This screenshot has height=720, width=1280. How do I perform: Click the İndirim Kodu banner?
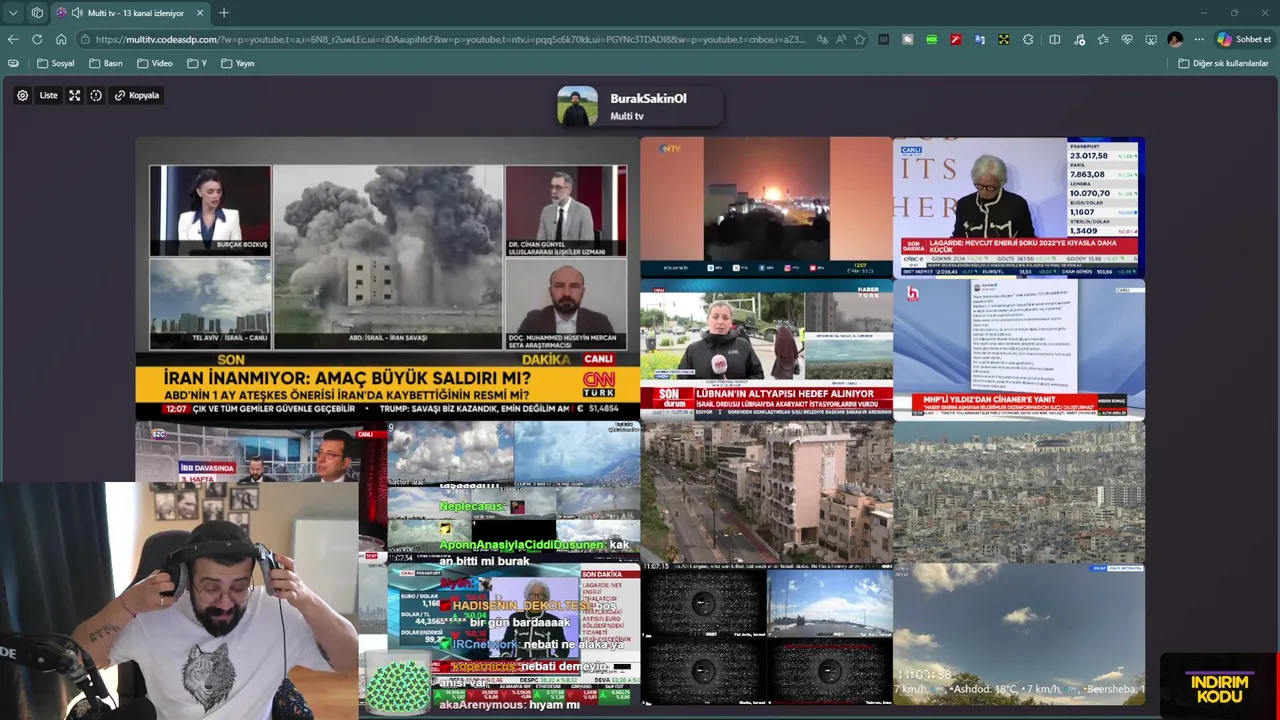(x=1218, y=687)
